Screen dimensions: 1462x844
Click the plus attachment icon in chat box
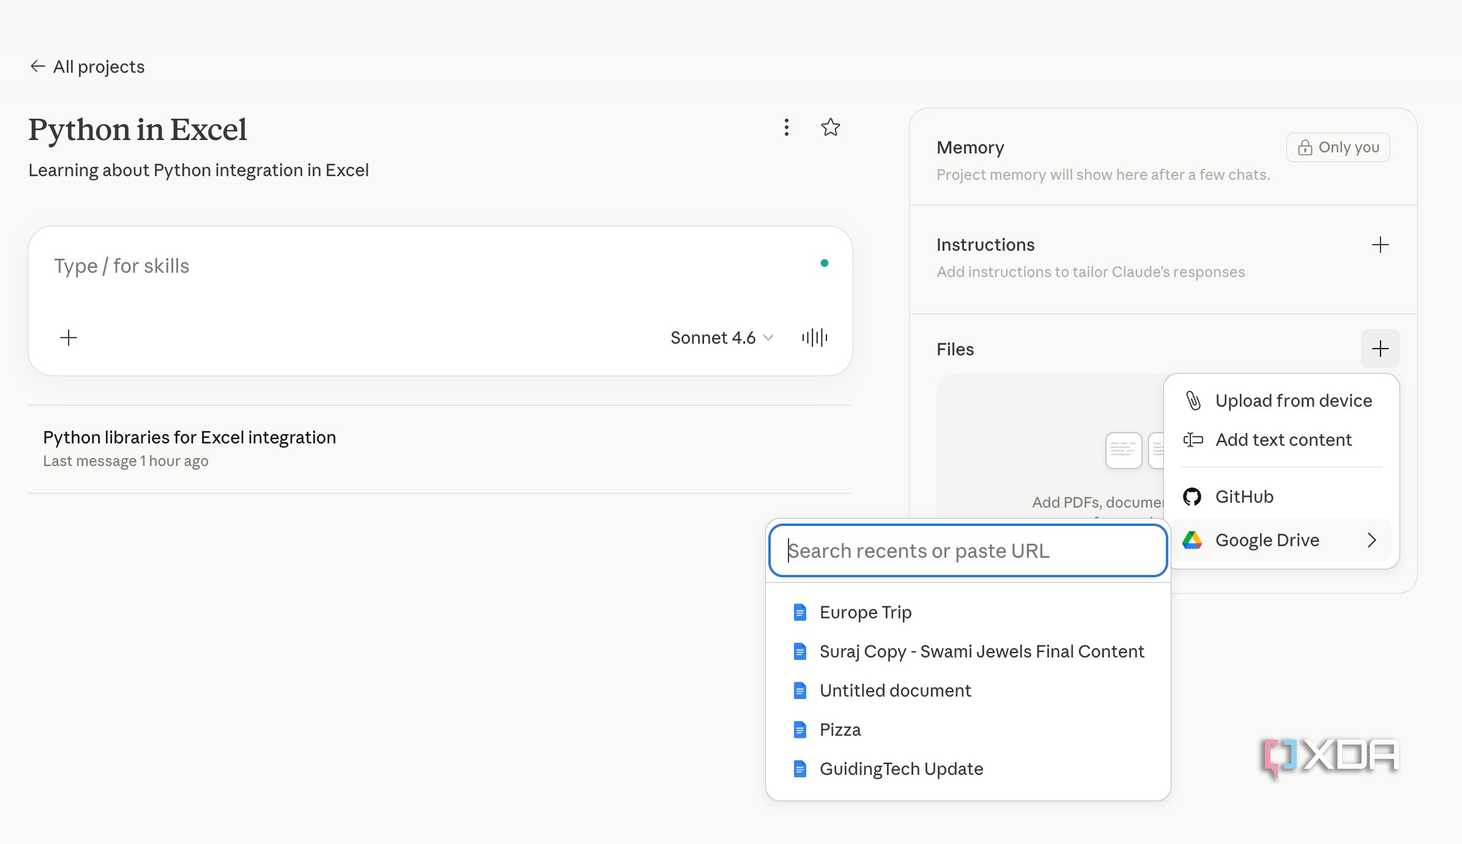point(68,338)
